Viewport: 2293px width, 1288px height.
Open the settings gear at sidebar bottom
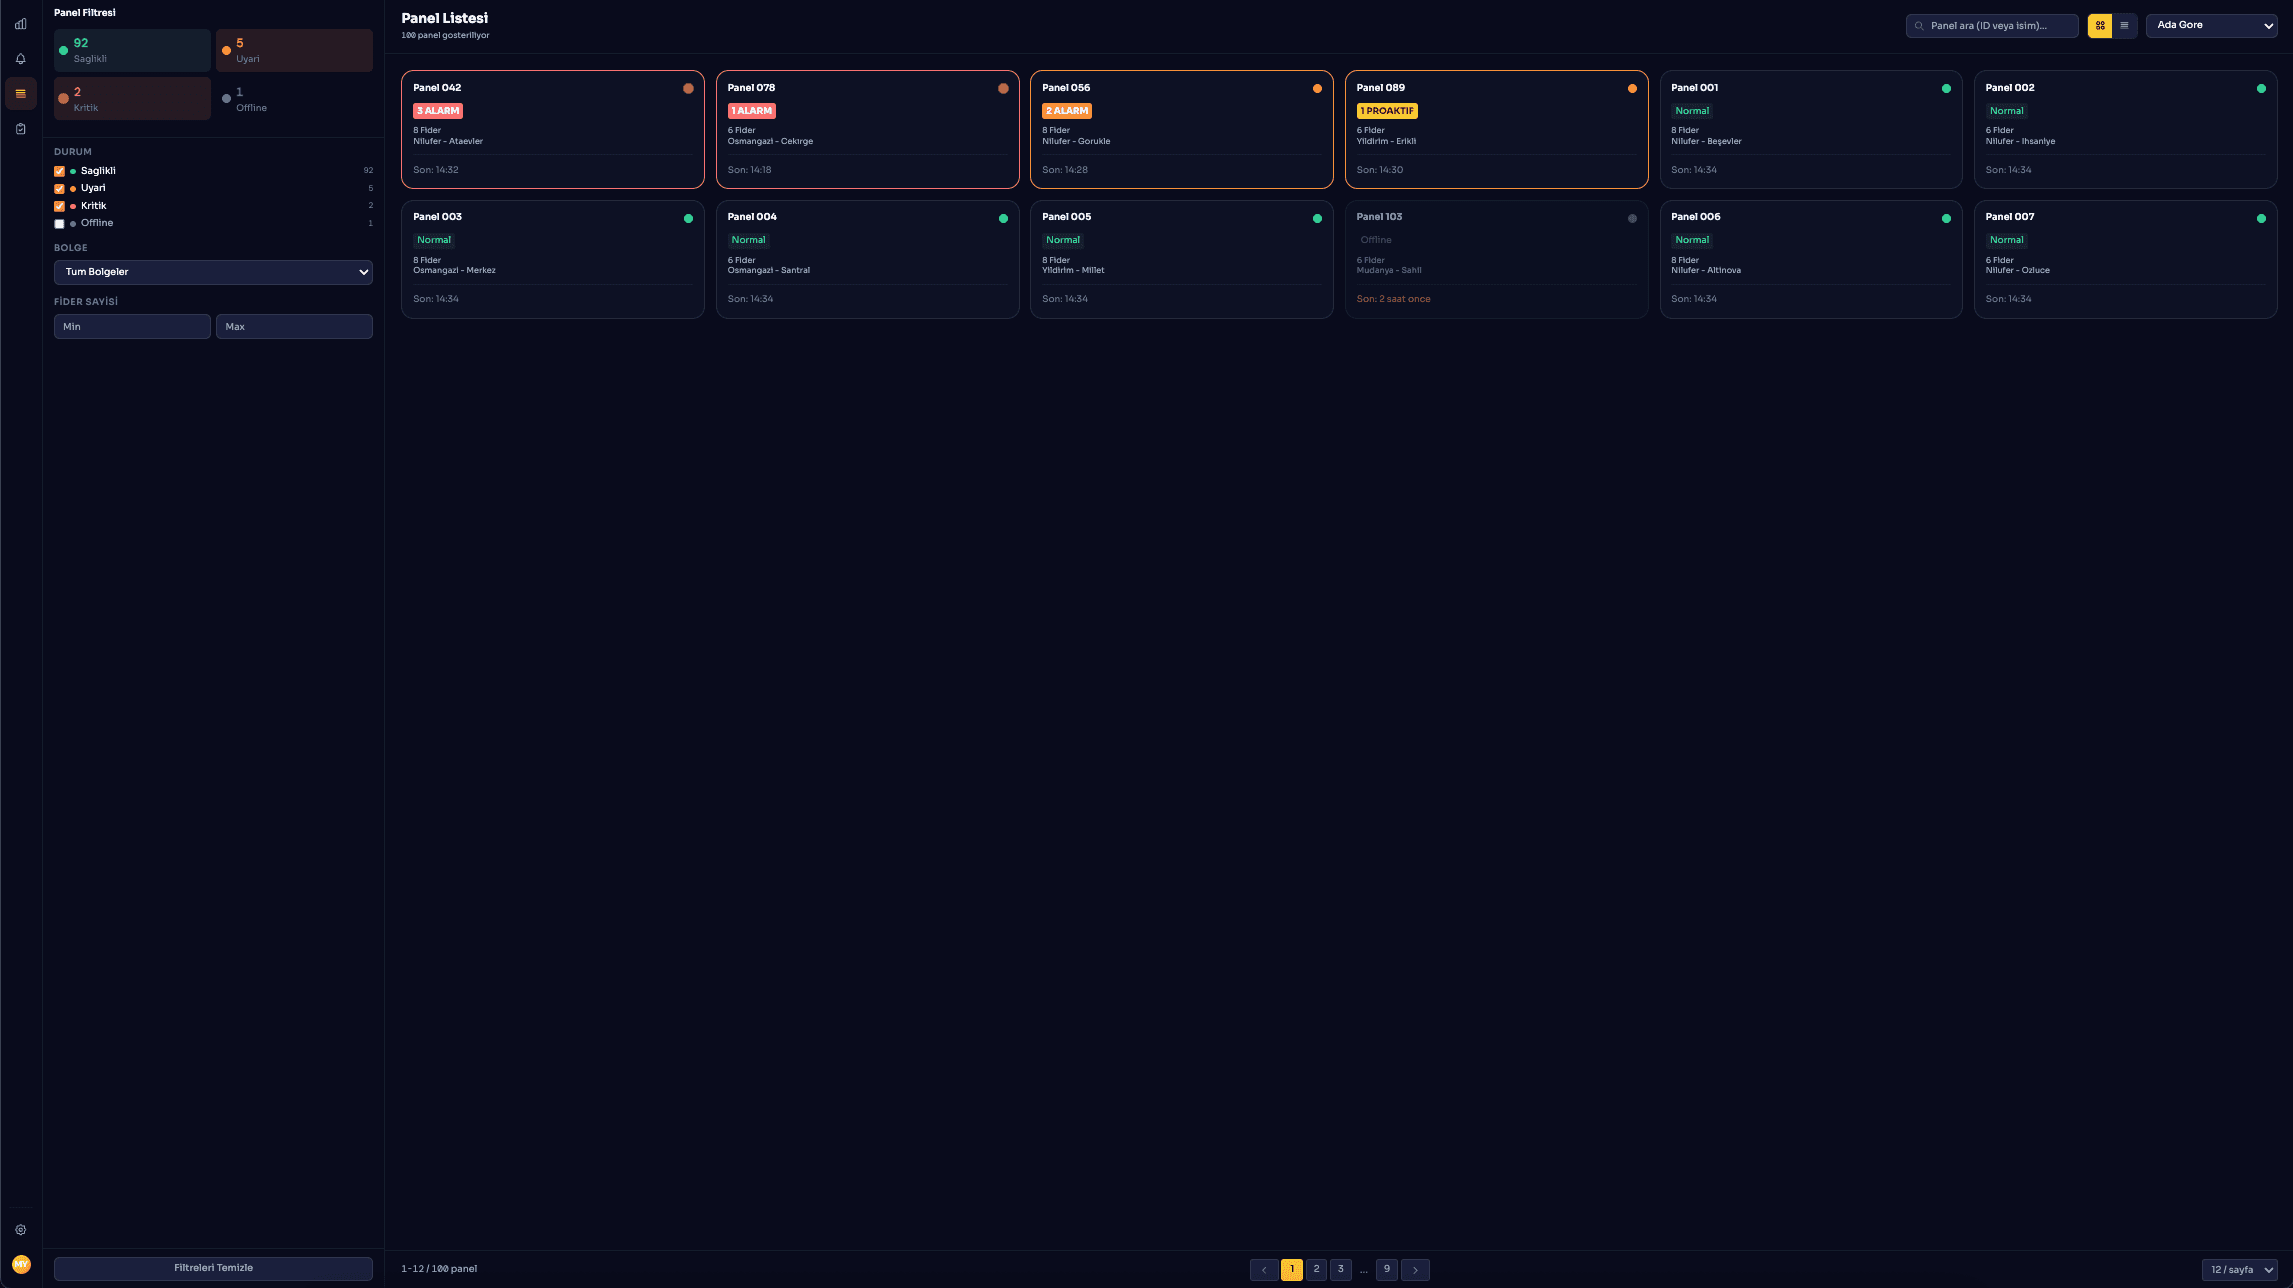coord(20,1229)
